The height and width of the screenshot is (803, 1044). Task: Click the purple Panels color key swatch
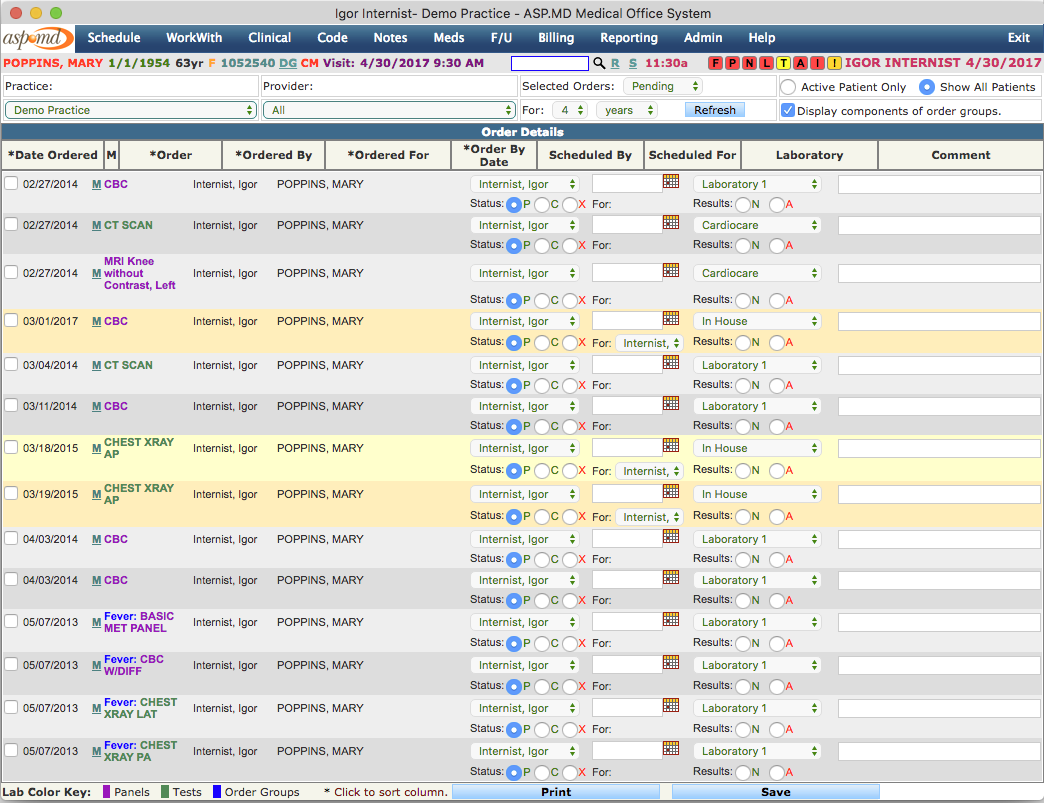click(x=107, y=792)
